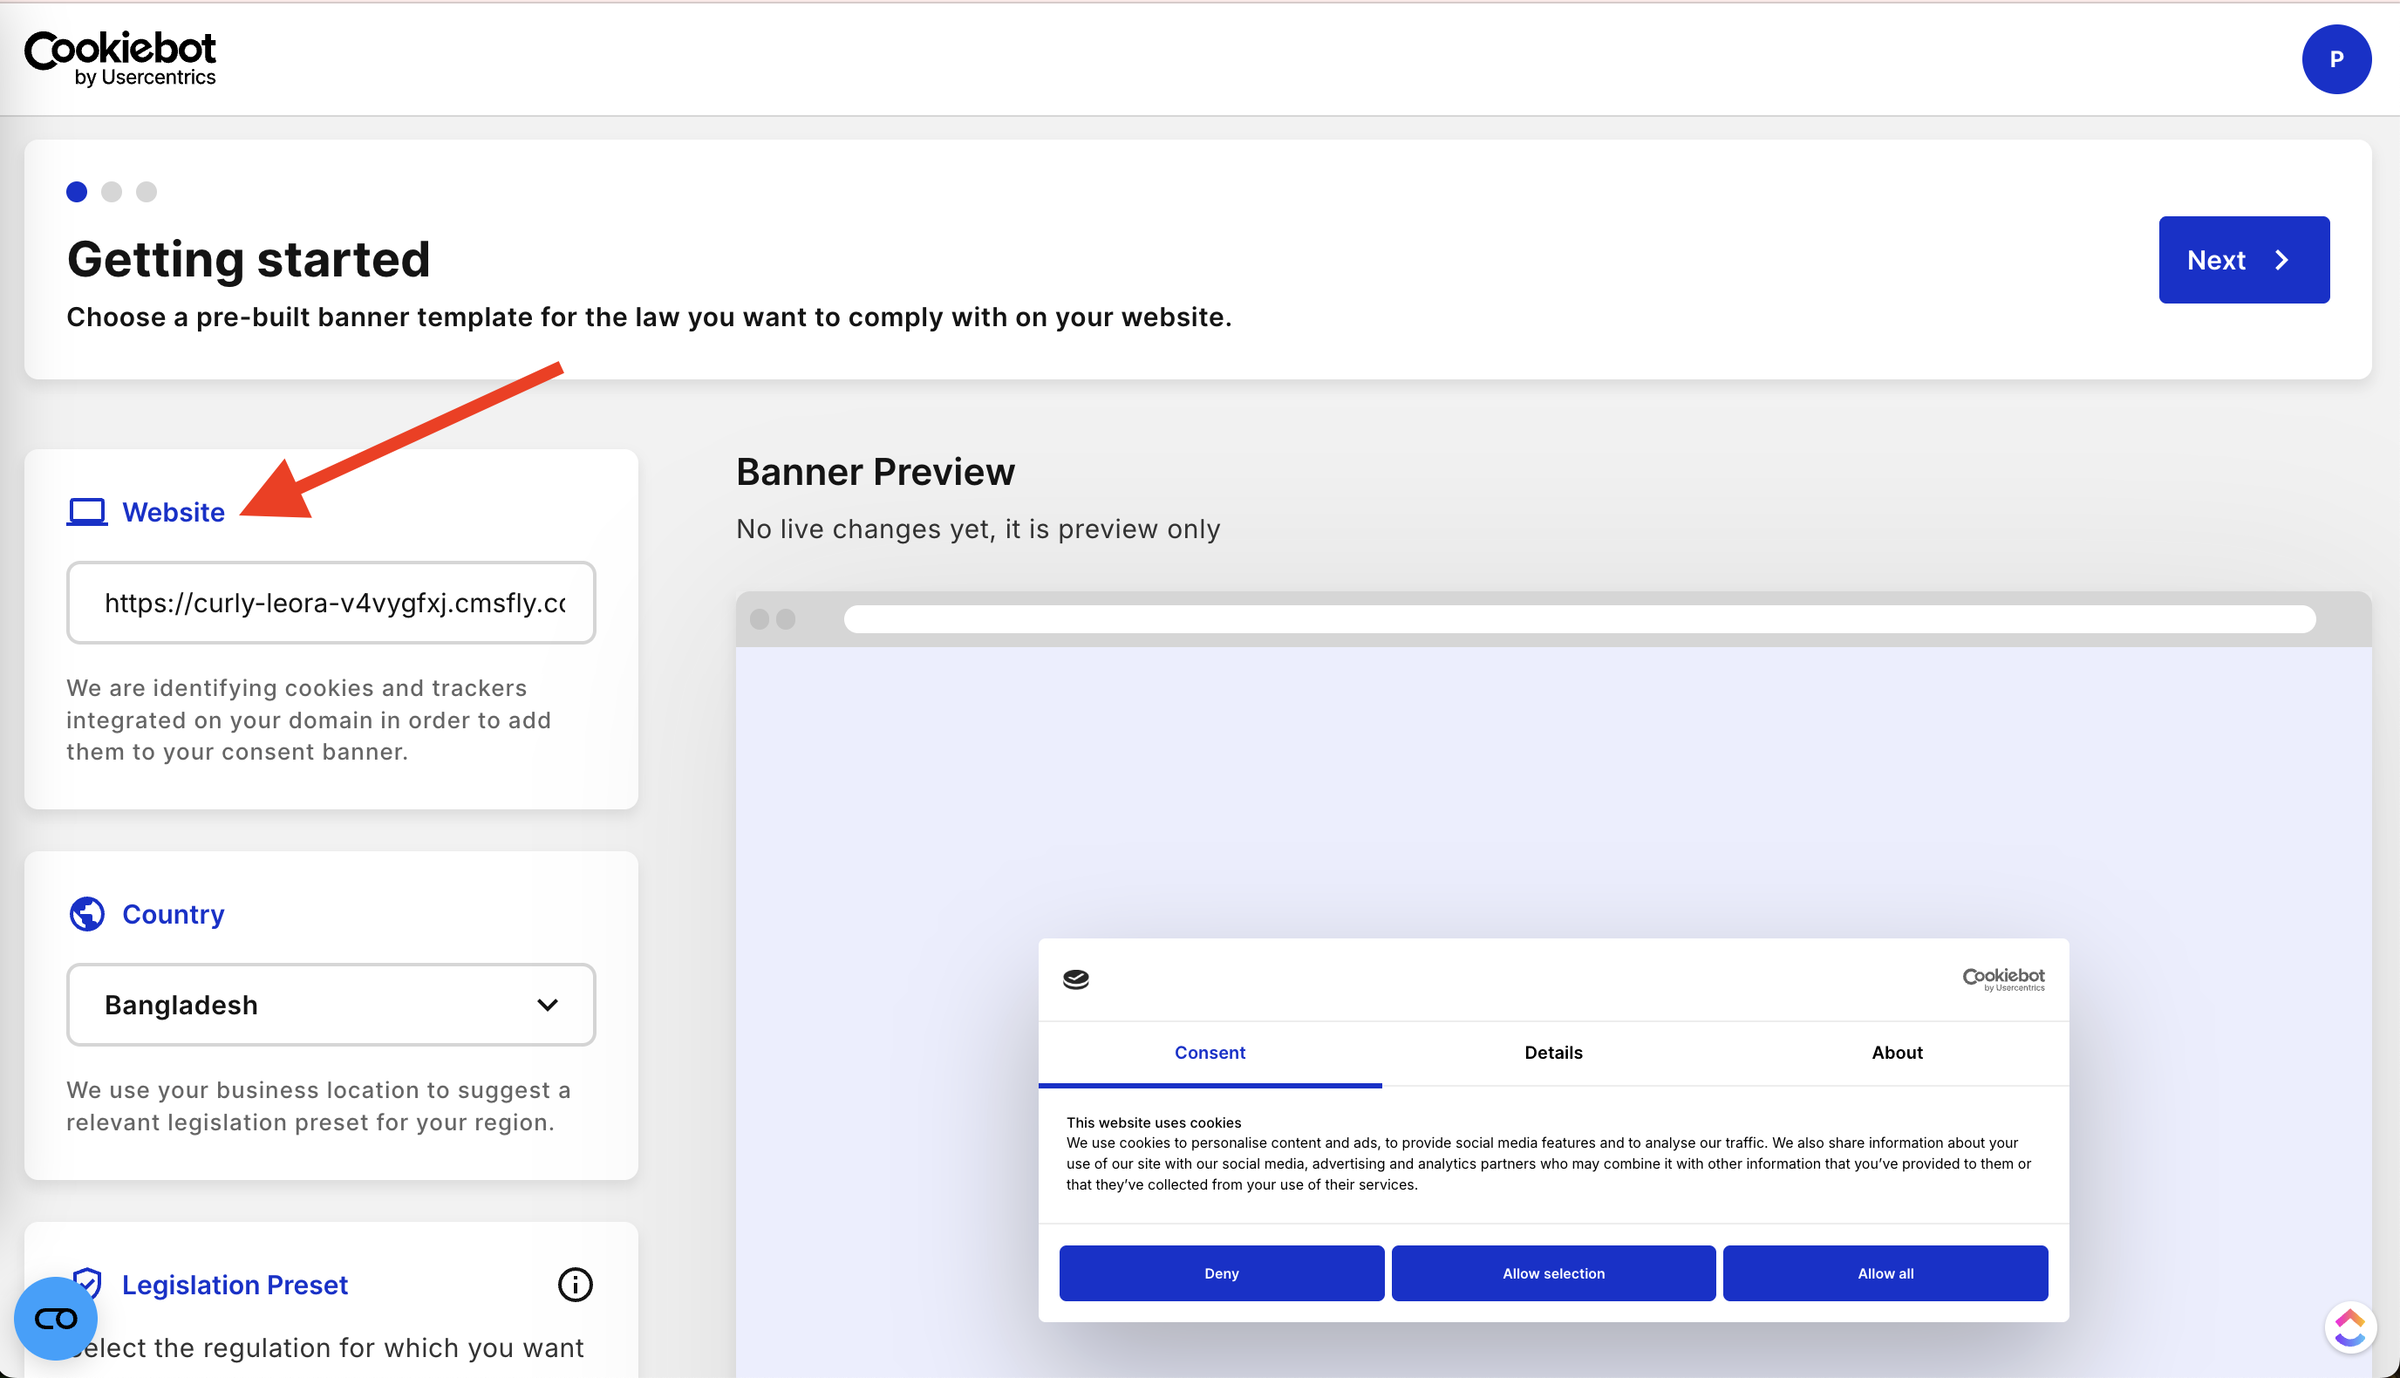Select the third step indicator dot
This screenshot has width=2400, height=1378.
pos(147,192)
